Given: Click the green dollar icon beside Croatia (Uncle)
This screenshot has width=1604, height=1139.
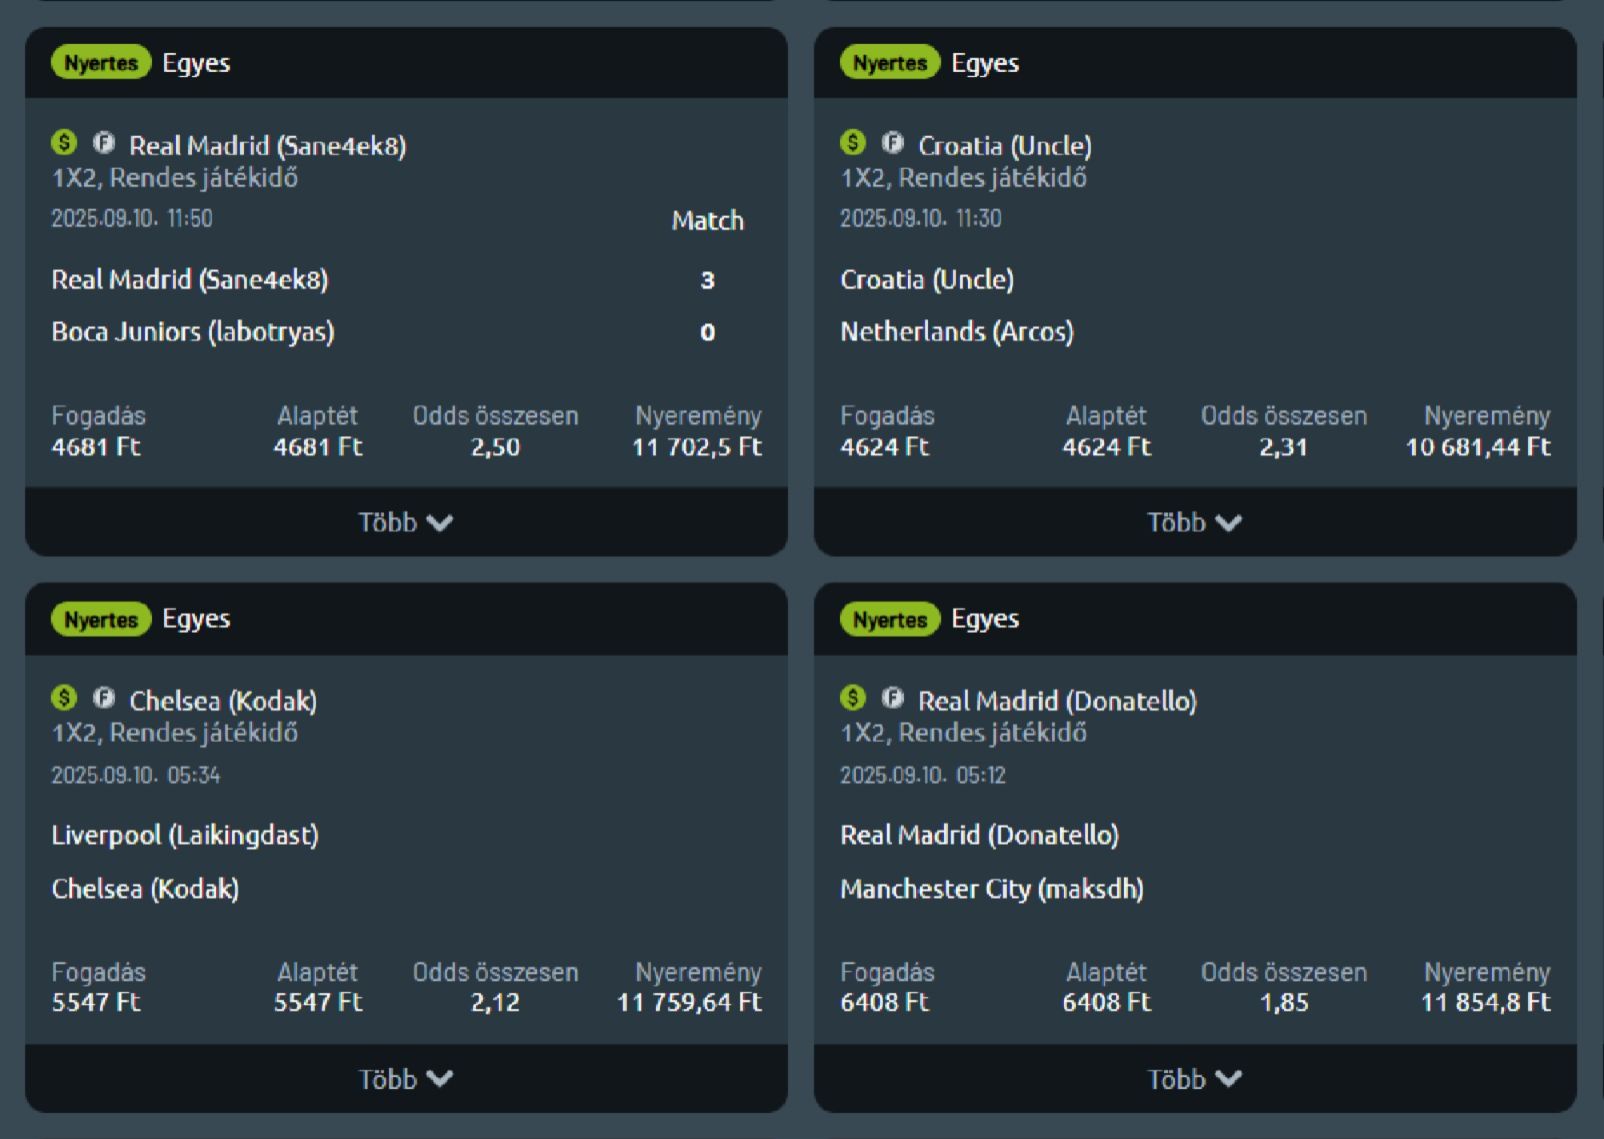Looking at the screenshot, I should [853, 143].
